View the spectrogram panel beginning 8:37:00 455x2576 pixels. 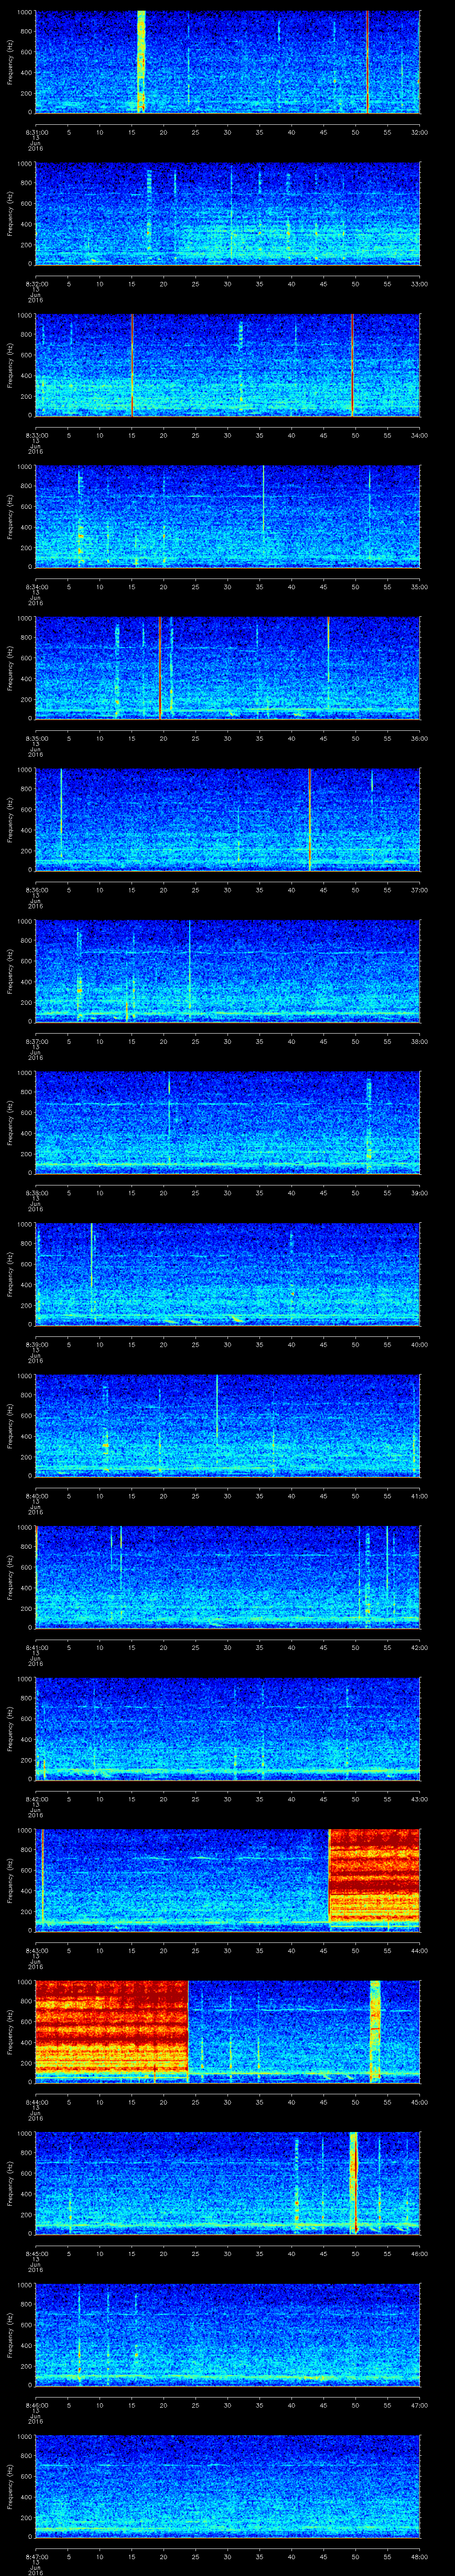228,972
